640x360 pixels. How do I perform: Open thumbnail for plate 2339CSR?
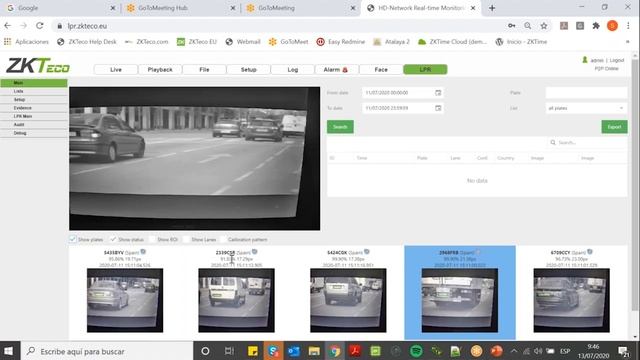(236, 300)
